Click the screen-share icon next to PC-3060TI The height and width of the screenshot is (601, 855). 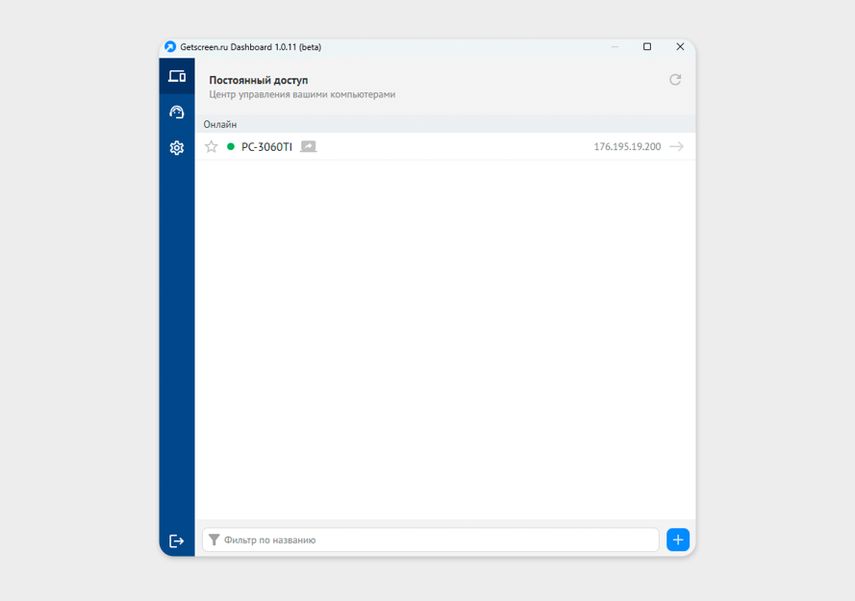308,146
